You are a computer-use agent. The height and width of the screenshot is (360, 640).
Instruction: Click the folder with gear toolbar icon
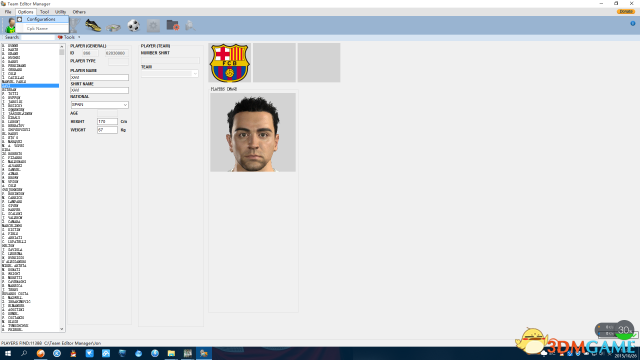pyautogui.click(x=173, y=25)
